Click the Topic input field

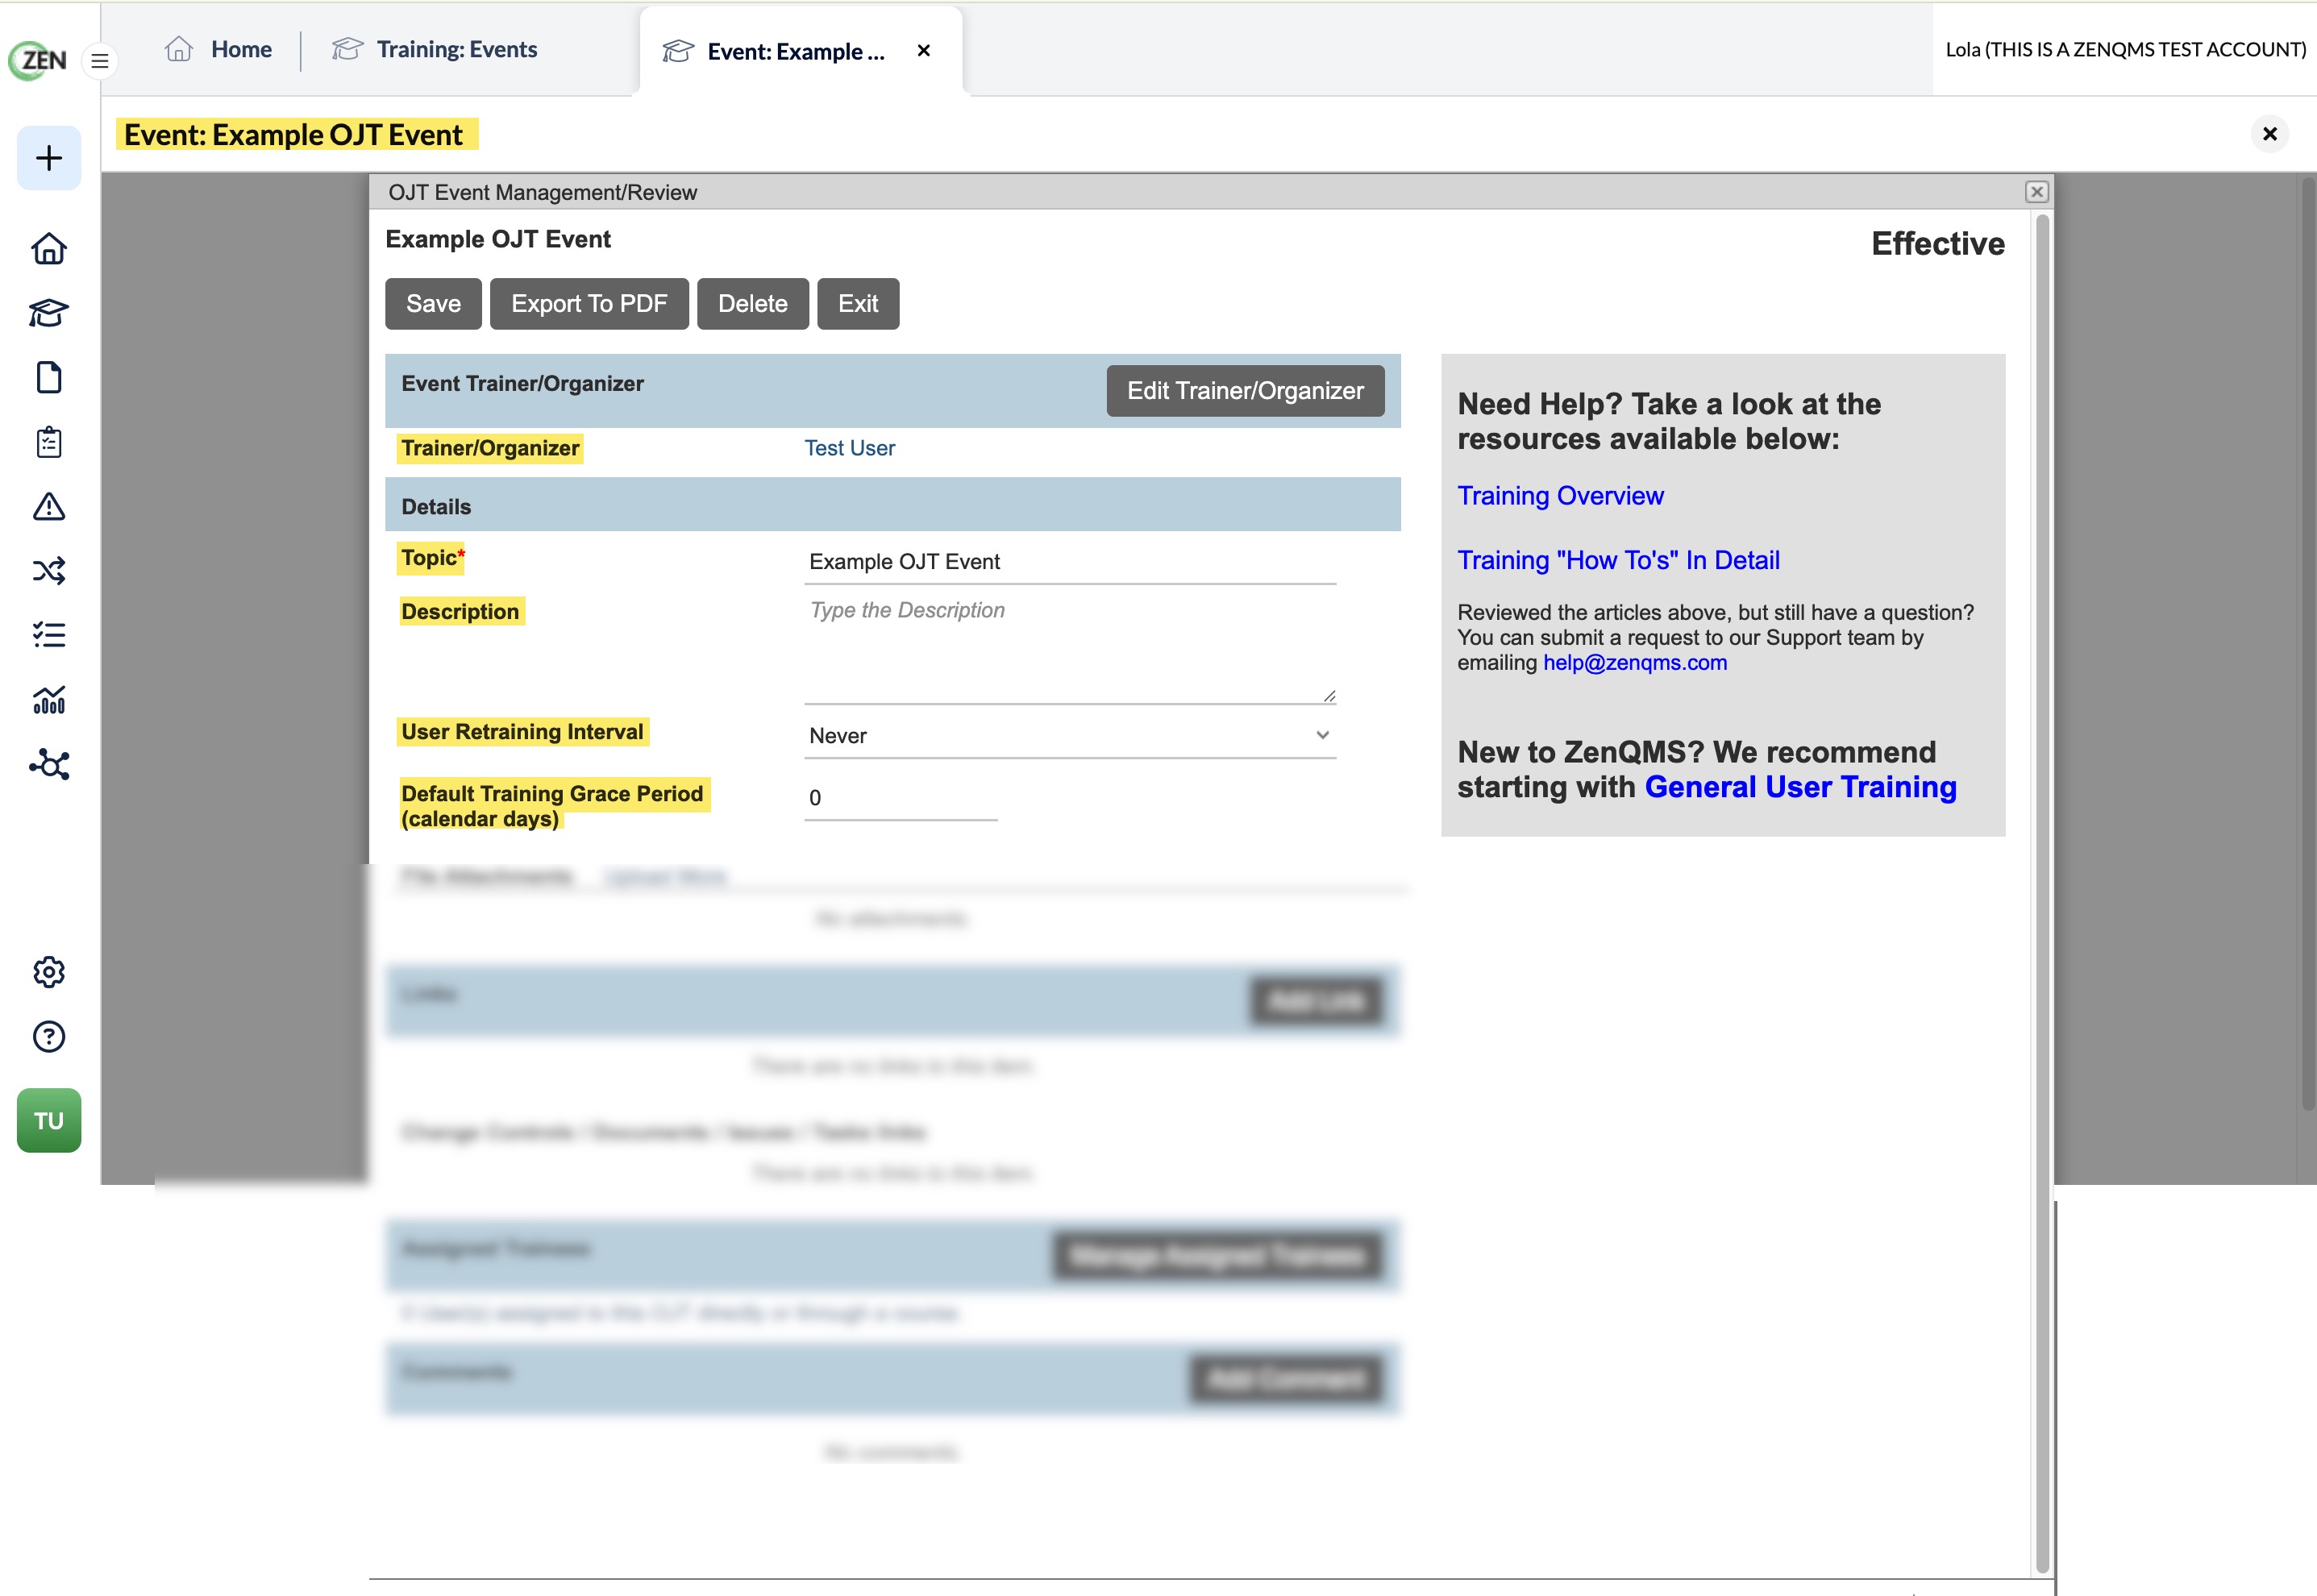point(1070,562)
